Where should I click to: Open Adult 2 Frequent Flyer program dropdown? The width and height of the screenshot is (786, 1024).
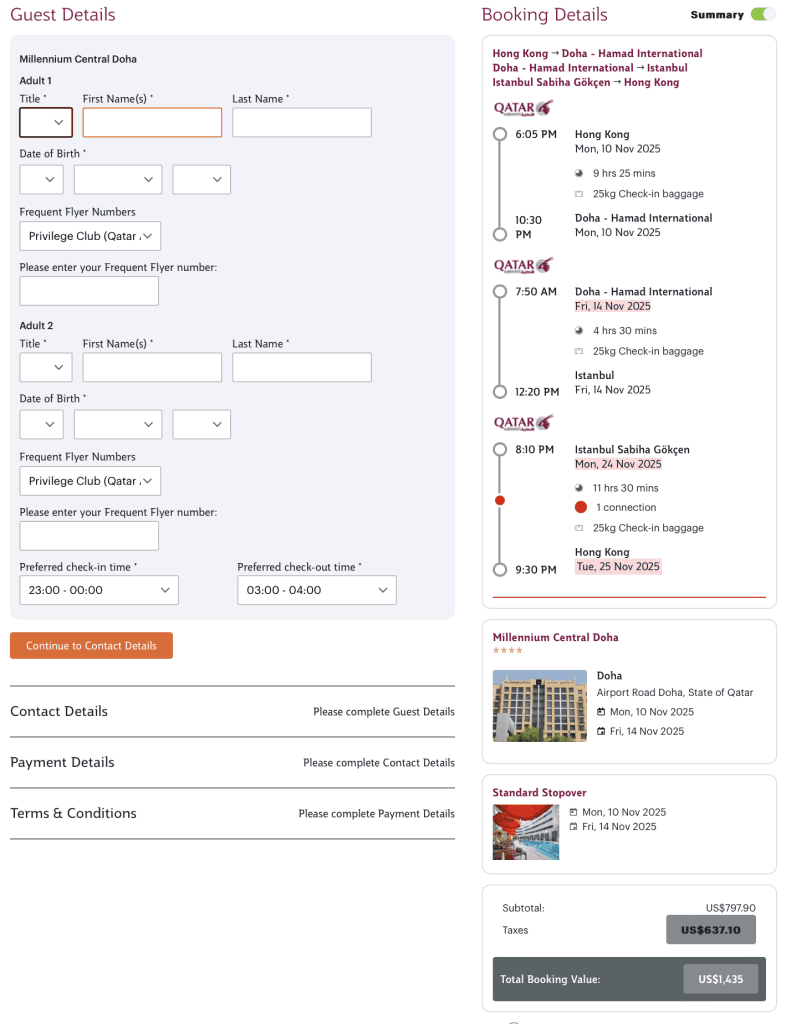[x=90, y=481]
